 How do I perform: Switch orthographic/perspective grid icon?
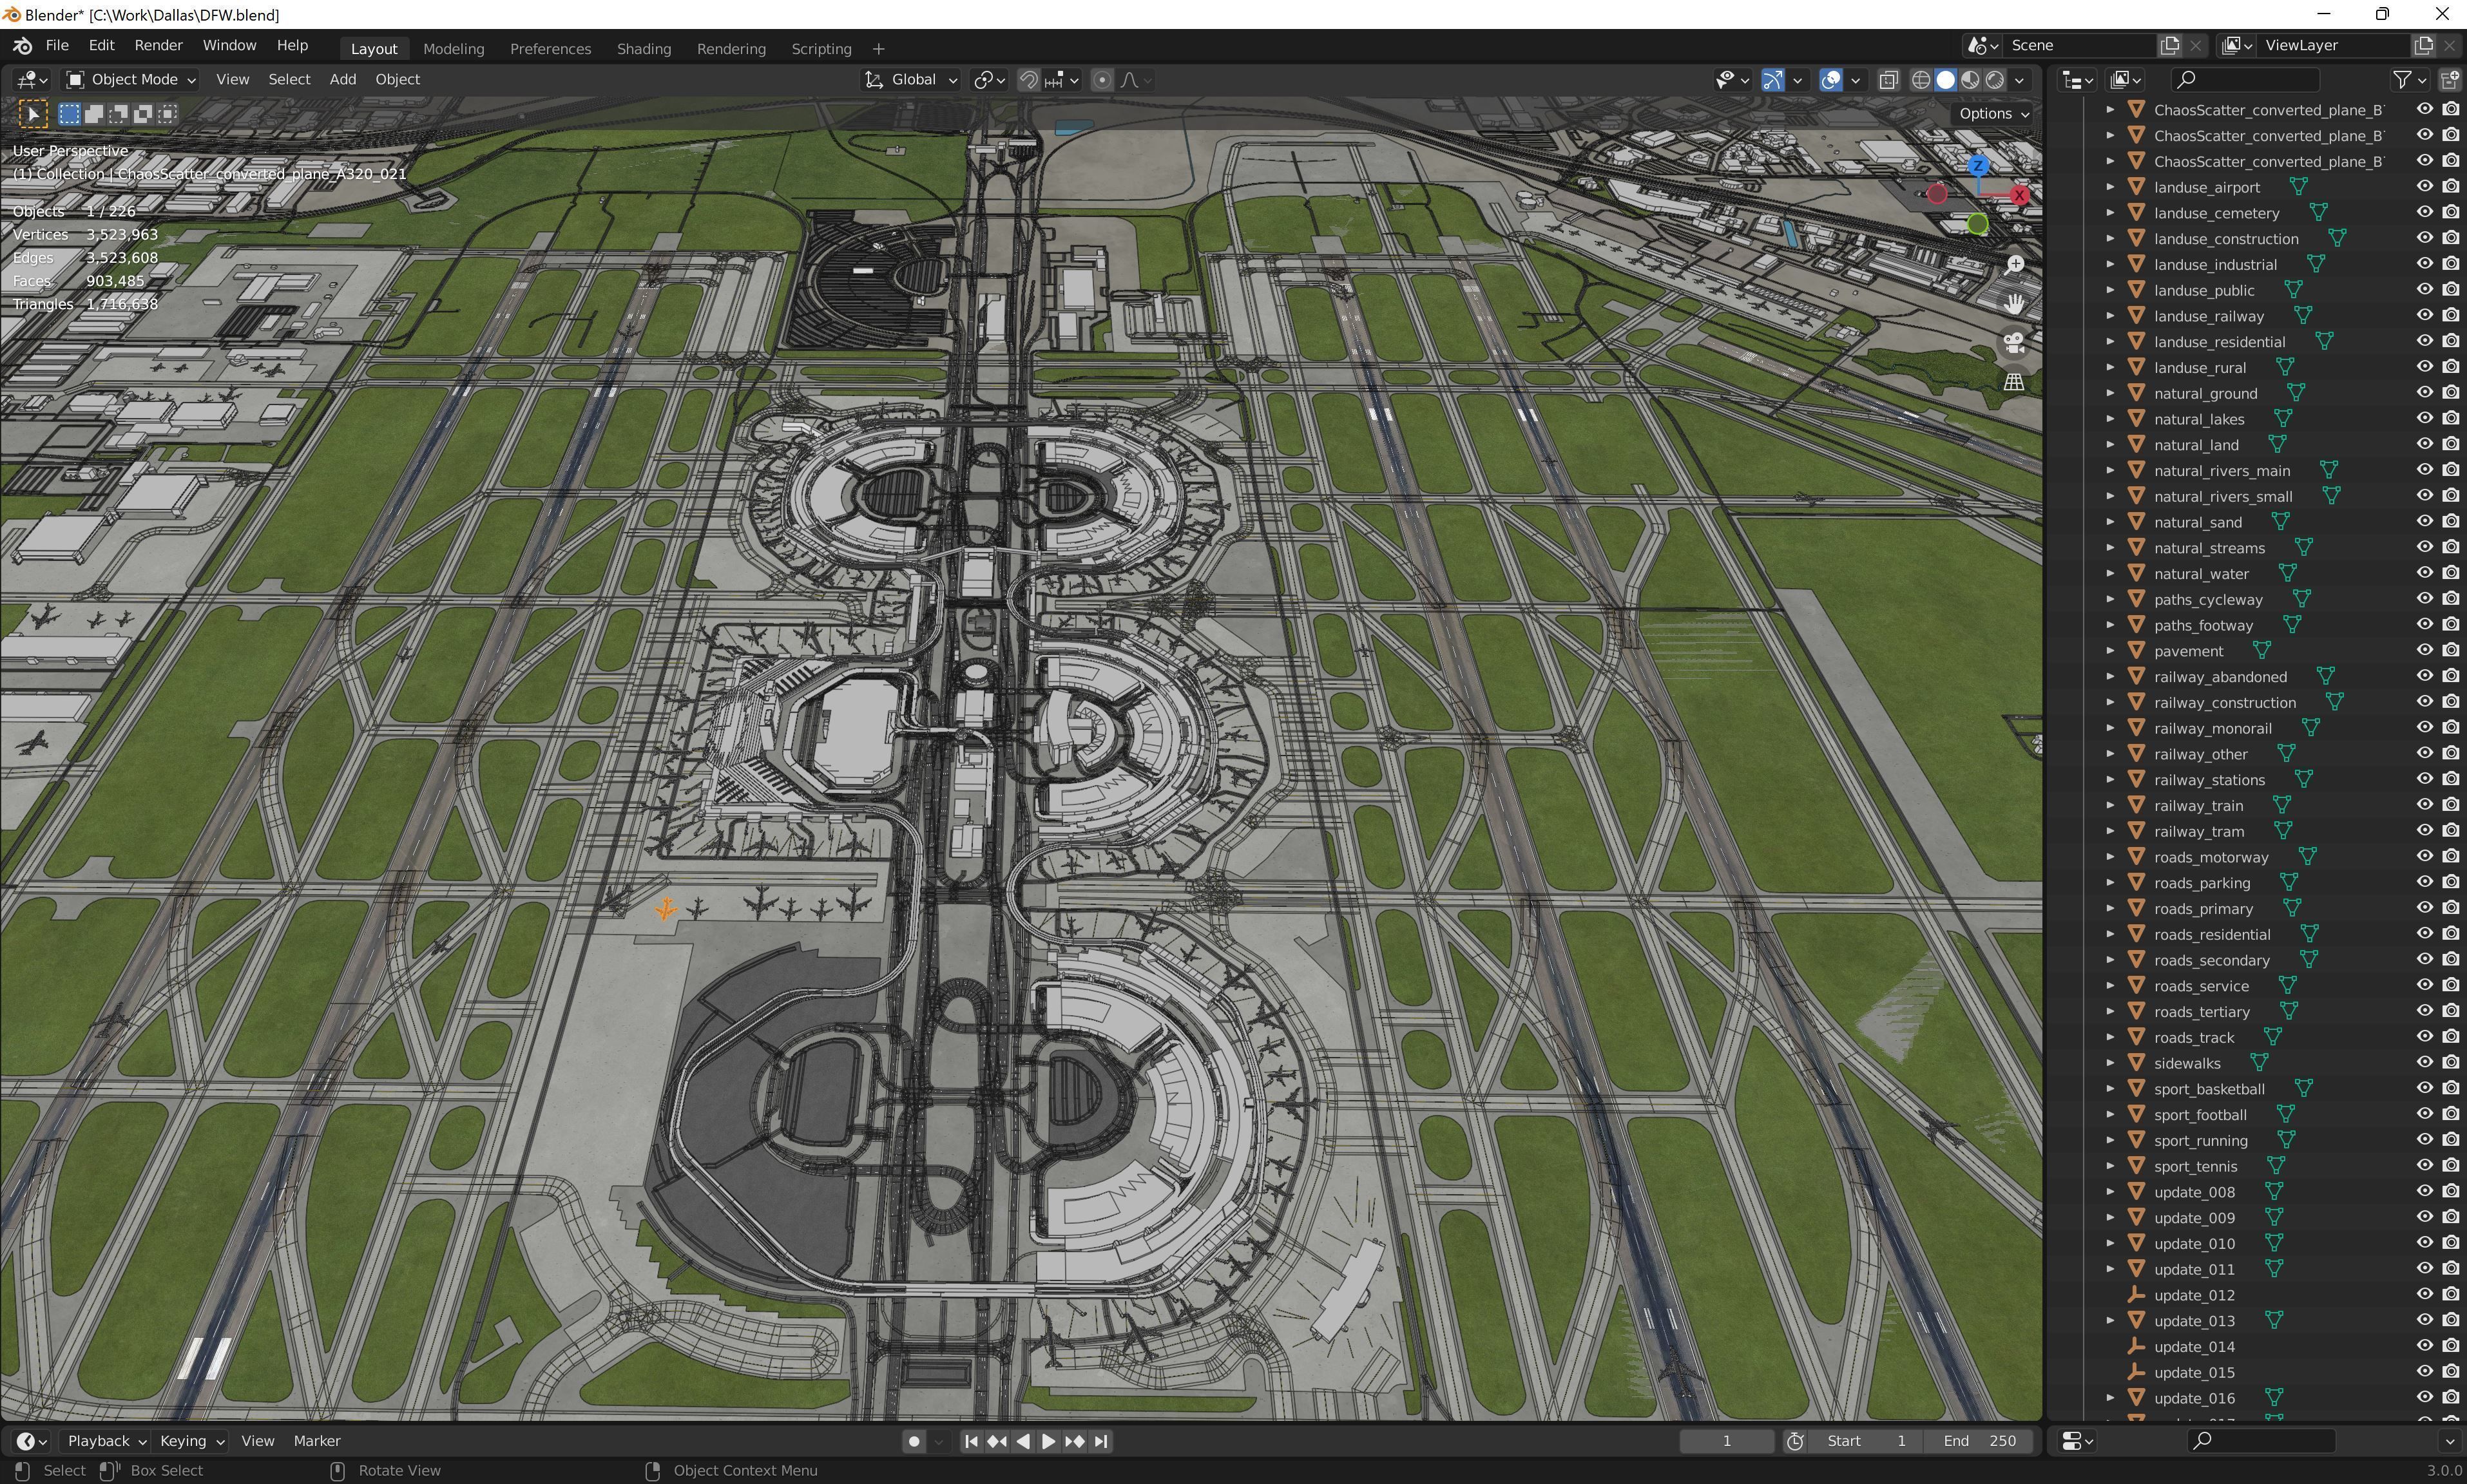point(2014,382)
